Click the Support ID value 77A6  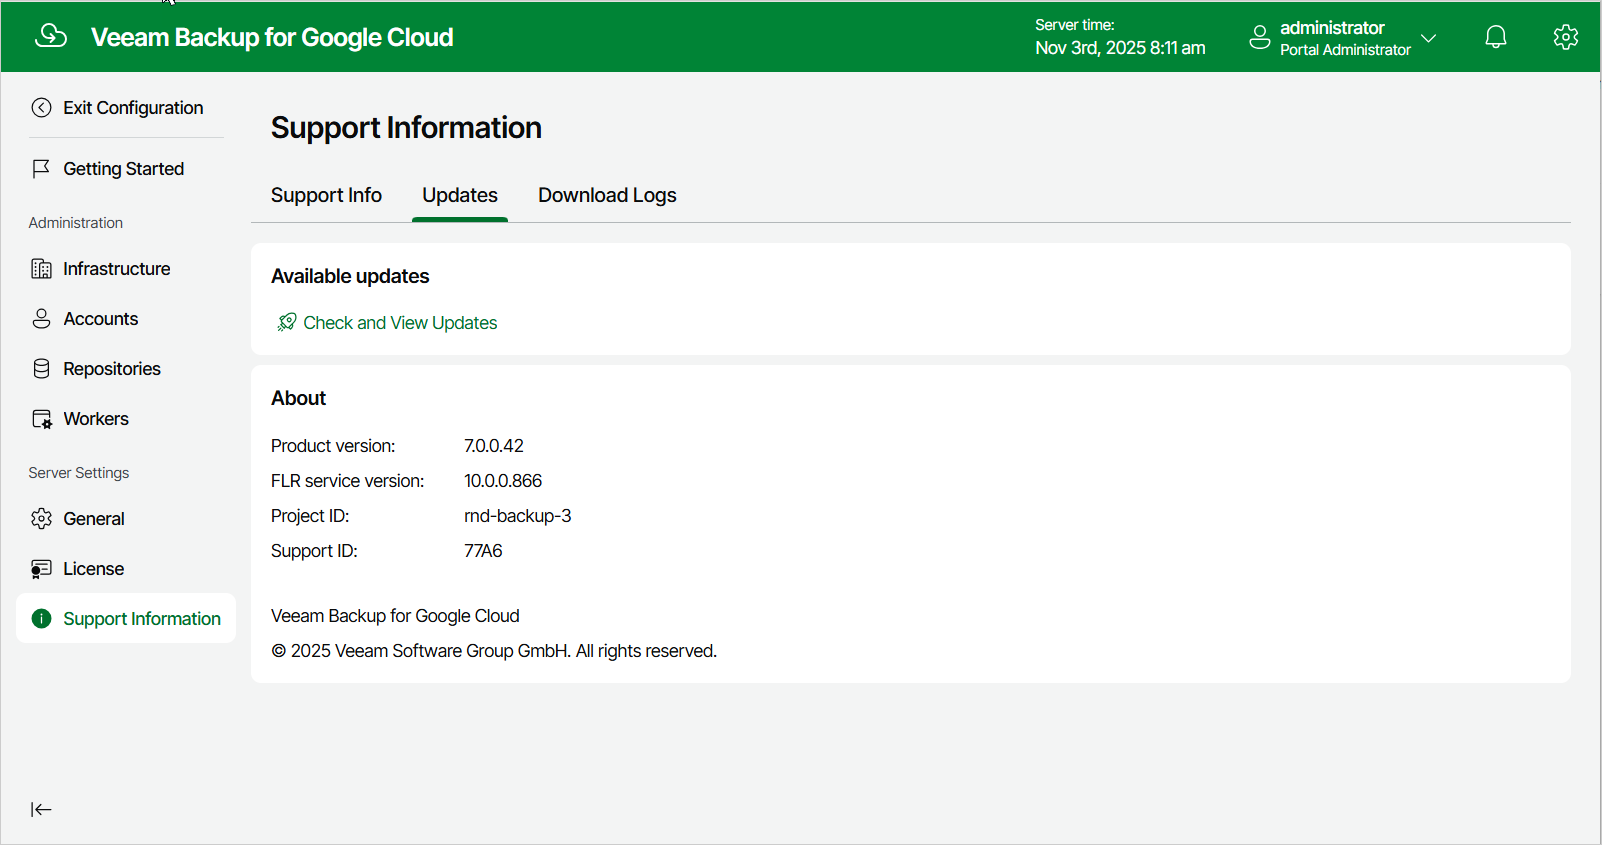coord(483,551)
